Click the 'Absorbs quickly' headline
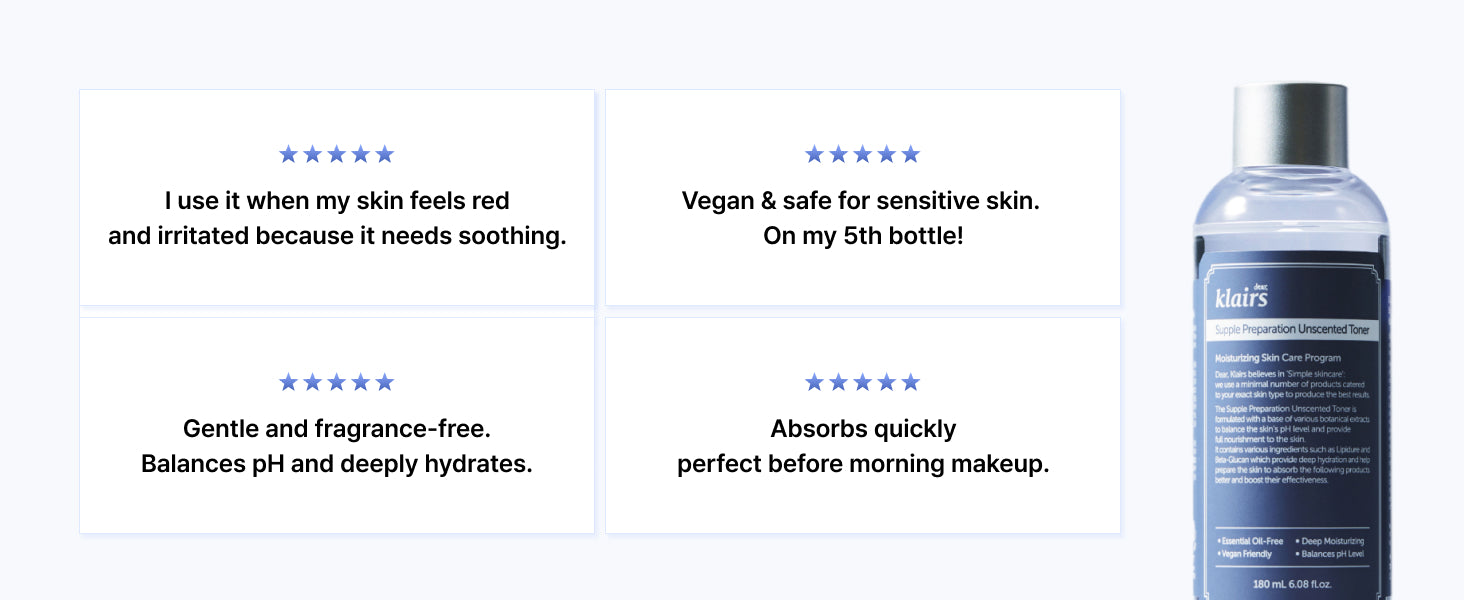The height and width of the screenshot is (600, 1464). click(863, 429)
